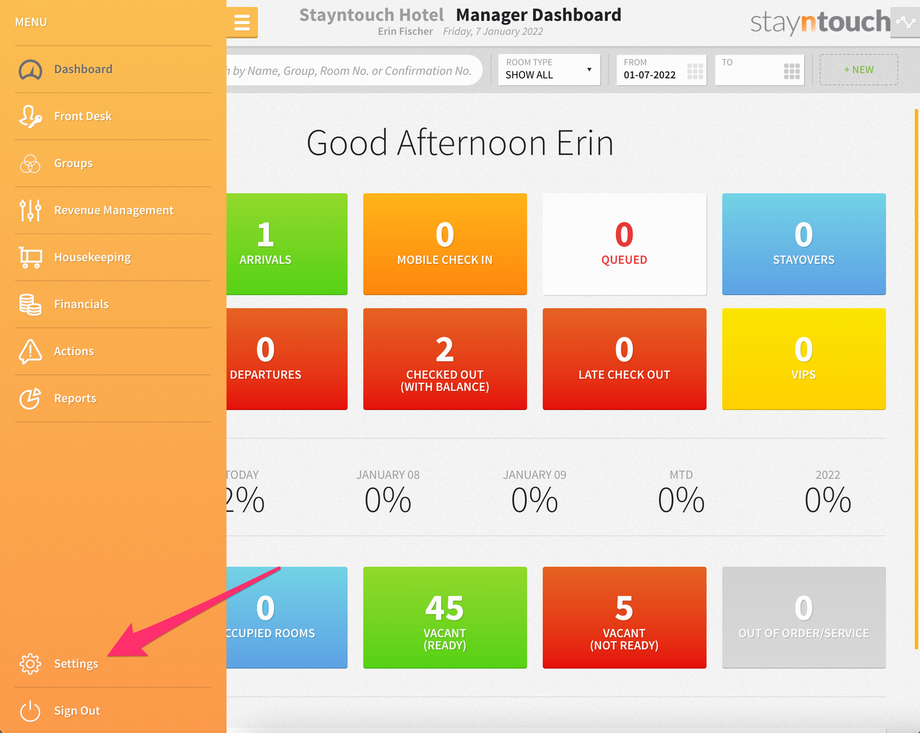The height and width of the screenshot is (733, 920).
Task: Open the From date calendar icon
Action: coord(695,72)
